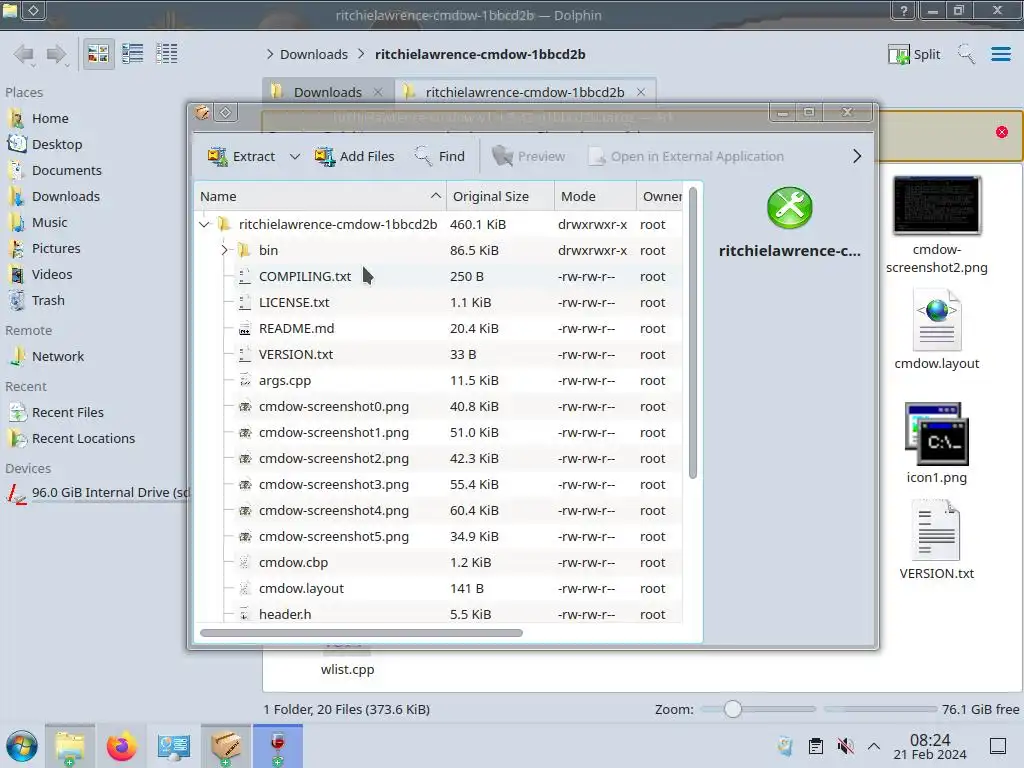The width and height of the screenshot is (1024, 768).
Task: Open the Extract dropdown arrow
Action: click(x=295, y=157)
